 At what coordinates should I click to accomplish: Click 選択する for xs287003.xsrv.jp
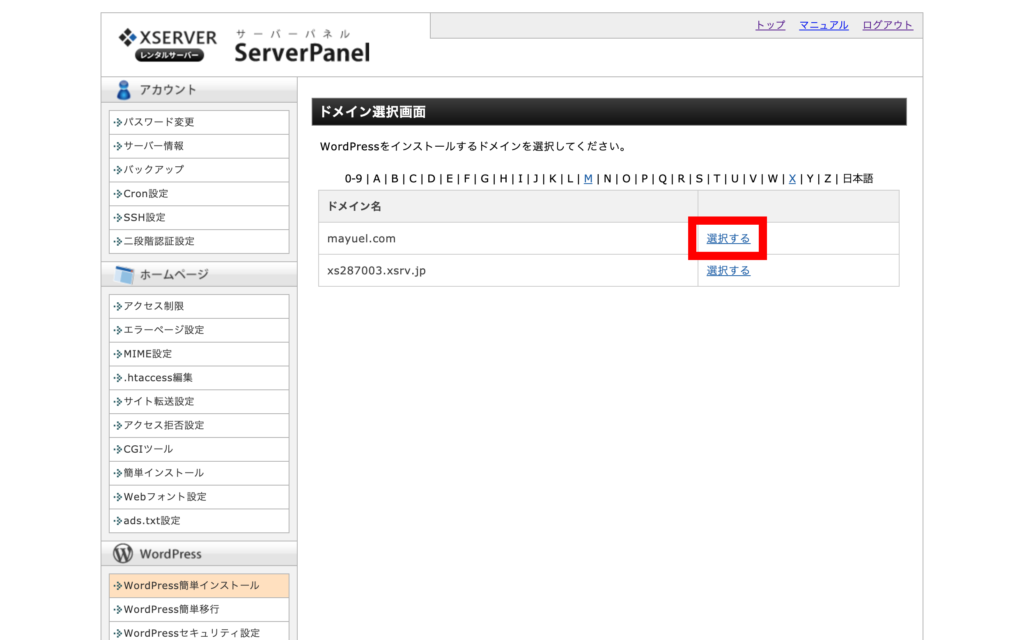(x=728, y=271)
